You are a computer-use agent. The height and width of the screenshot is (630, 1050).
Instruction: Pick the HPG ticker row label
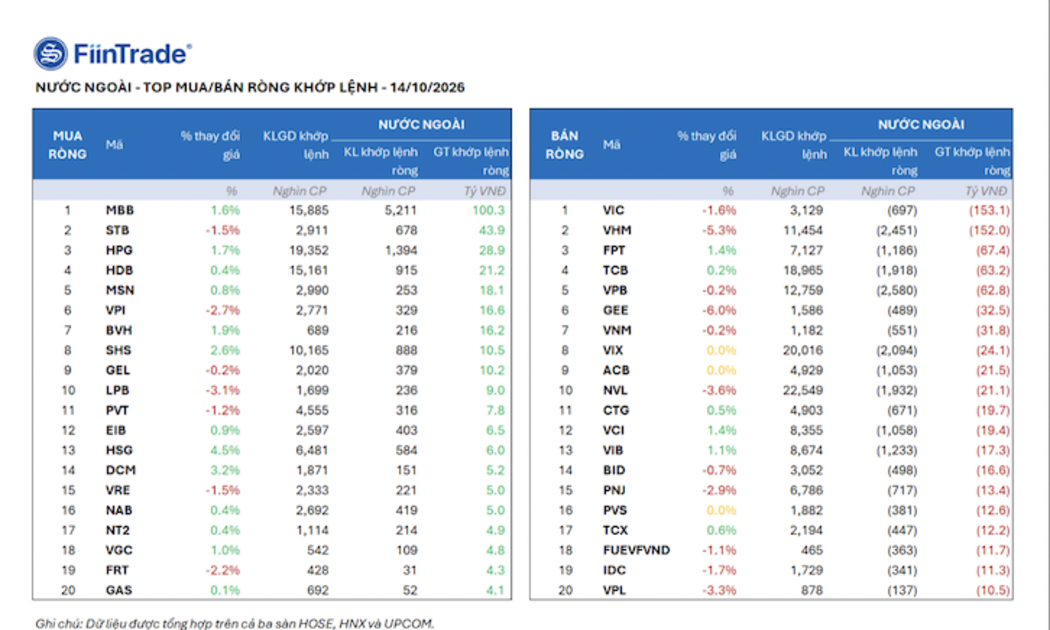pyautogui.click(x=119, y=250)
